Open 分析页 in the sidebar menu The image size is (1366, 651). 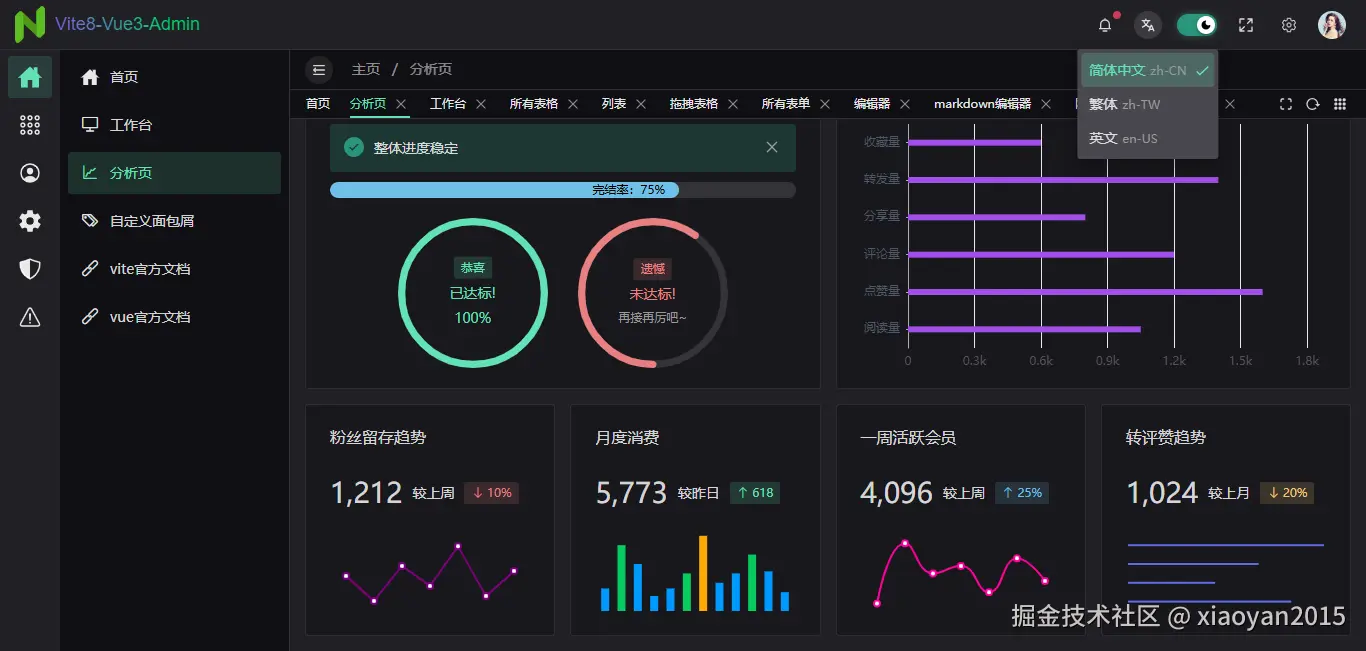point(174,173)
